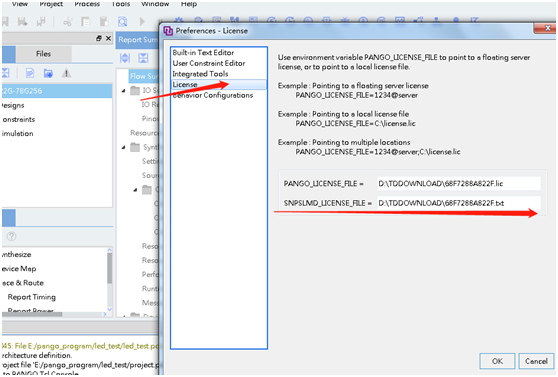Select Built-in Text Editor preferences category
558x377 pixels.
(x=203, y=52)
